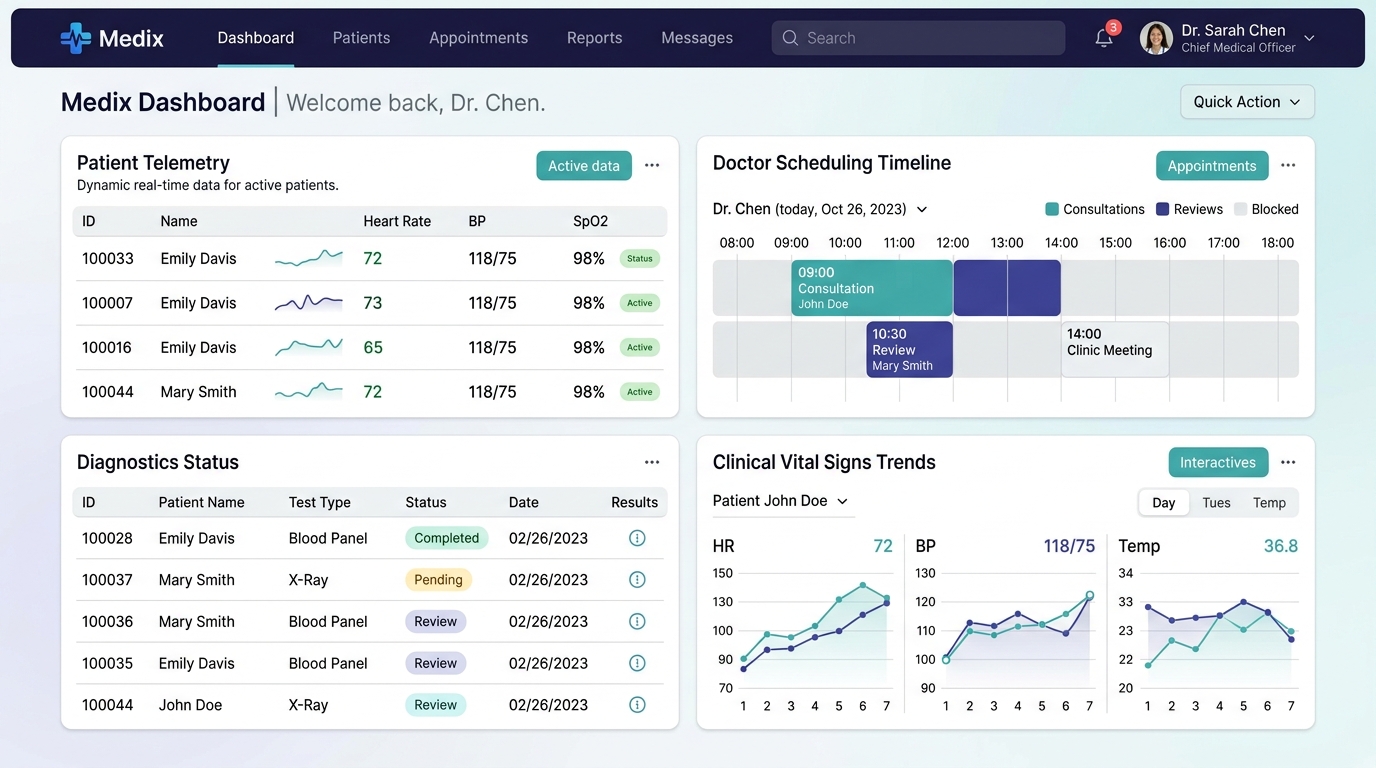Select the Temp view toggle
Image resolution: width=1376 pixels, height=768 pixels.
pos(1269,503)
